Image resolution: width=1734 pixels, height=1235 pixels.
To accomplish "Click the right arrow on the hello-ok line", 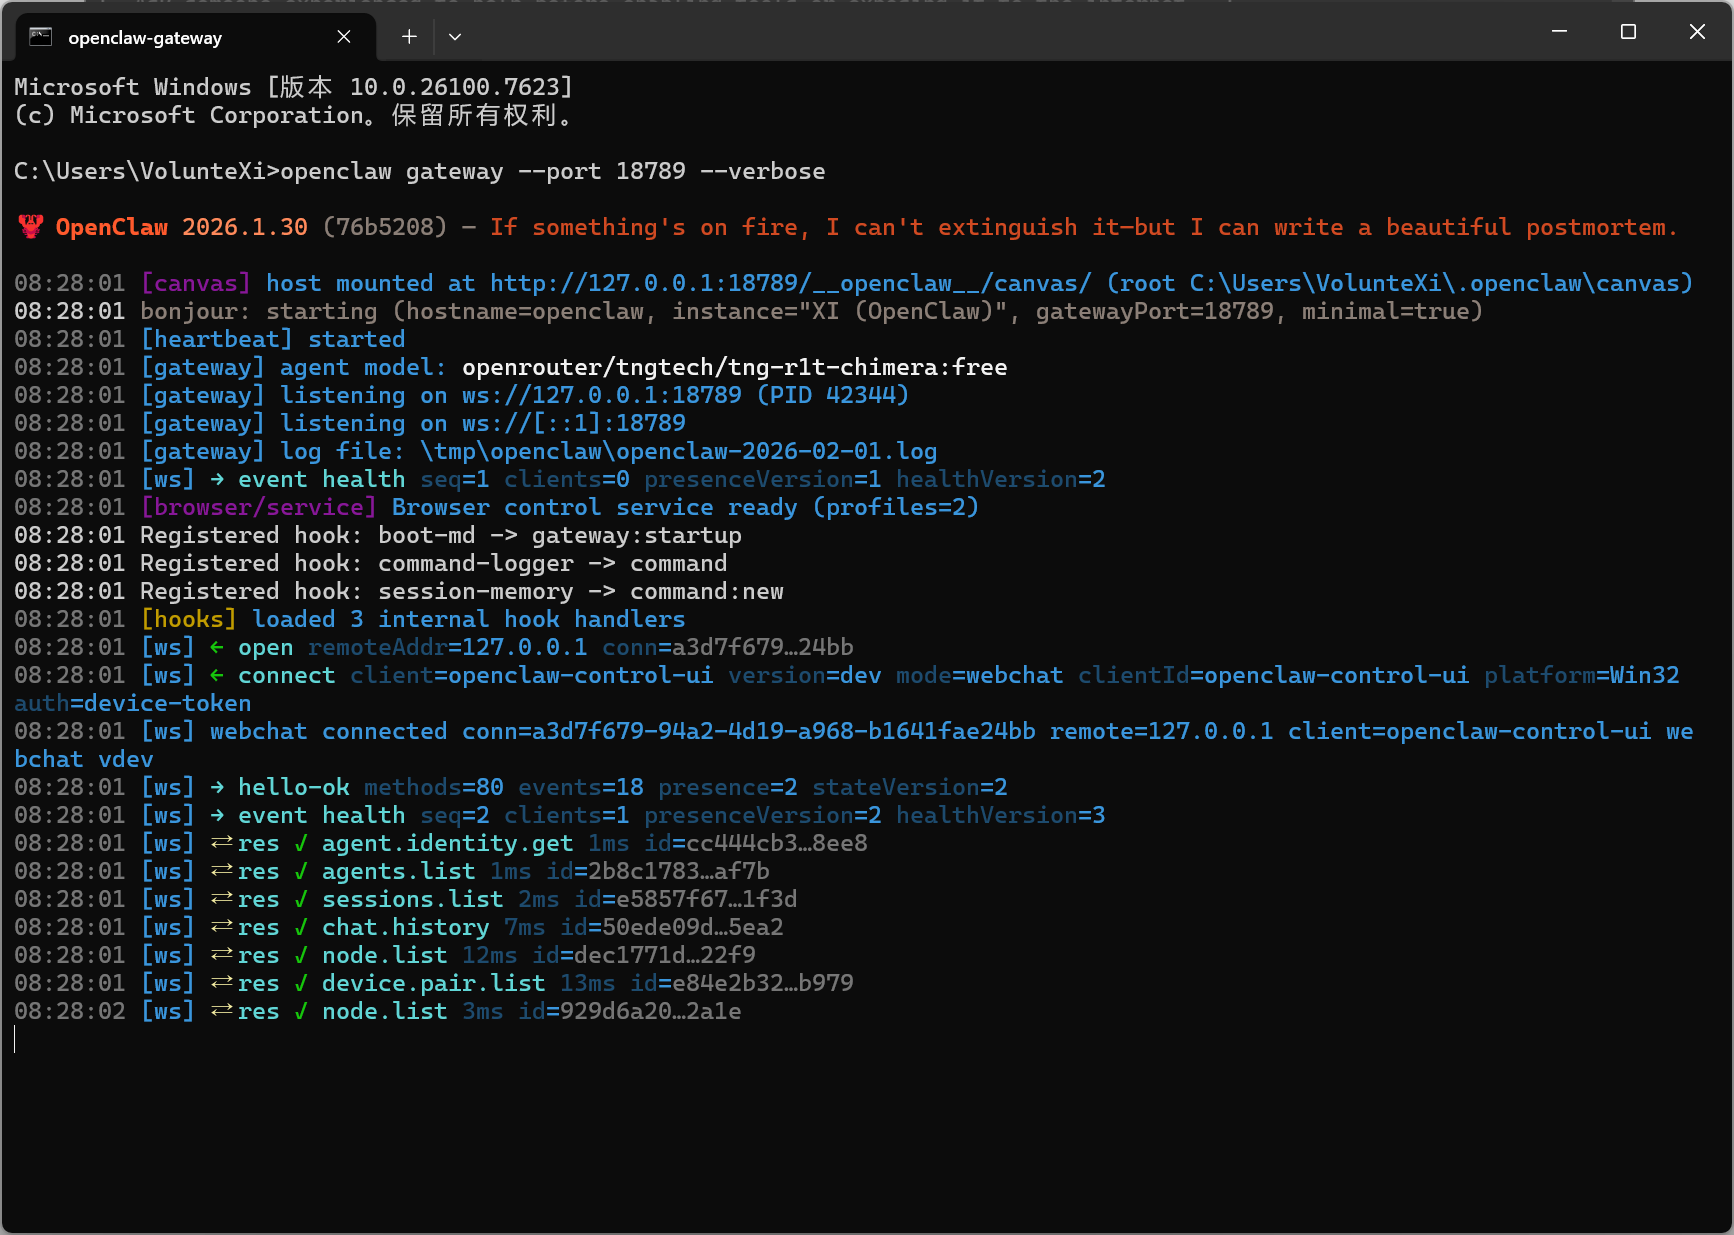I will 217,788.
